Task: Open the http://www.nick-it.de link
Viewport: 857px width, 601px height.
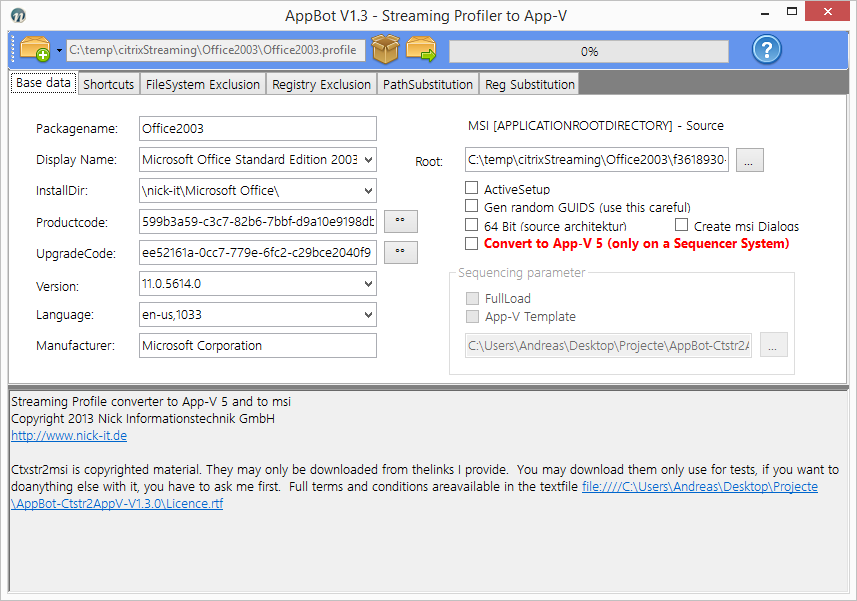Action: pyautogui.click(x=69, y=435)
